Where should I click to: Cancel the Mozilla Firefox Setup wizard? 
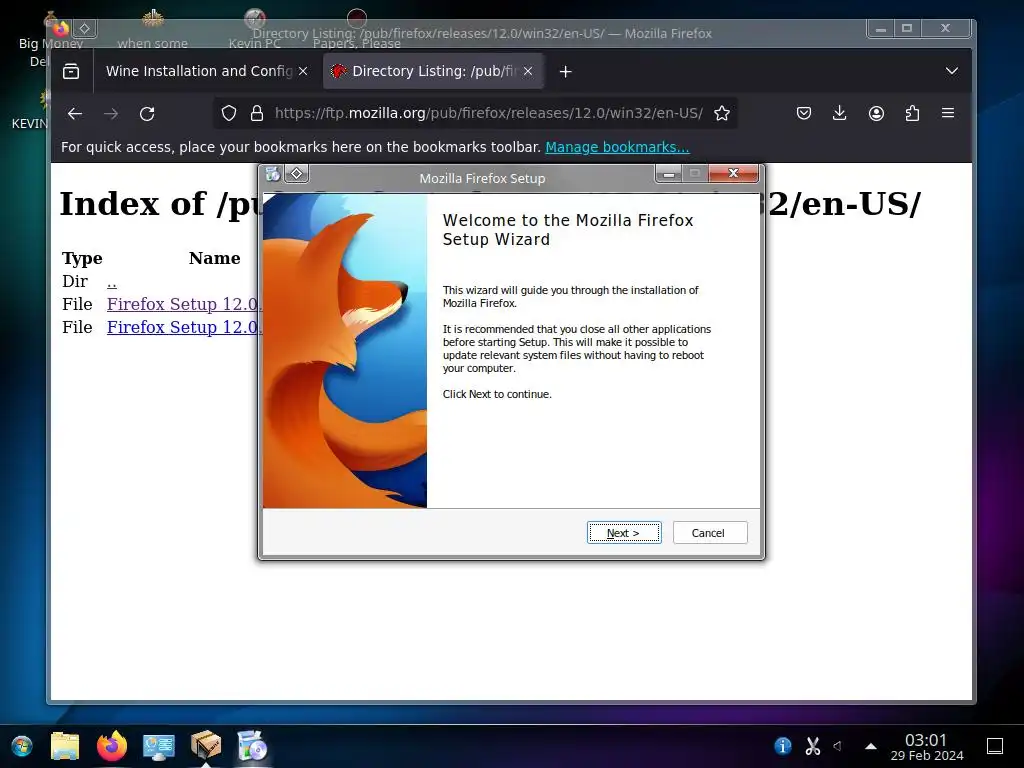coord(710,532)
